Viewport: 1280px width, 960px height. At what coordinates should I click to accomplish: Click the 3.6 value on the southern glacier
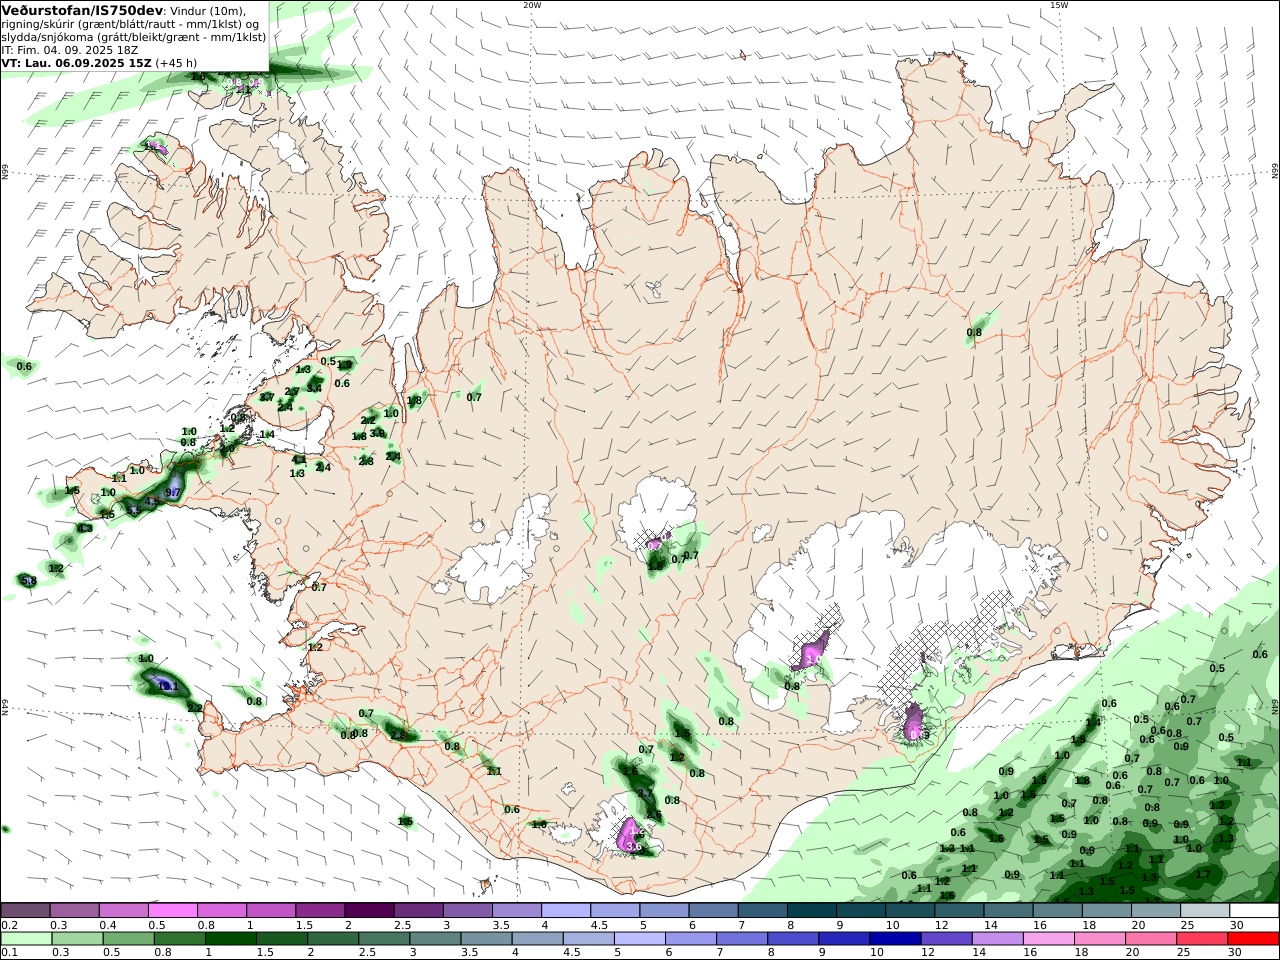tap(633, 847)
